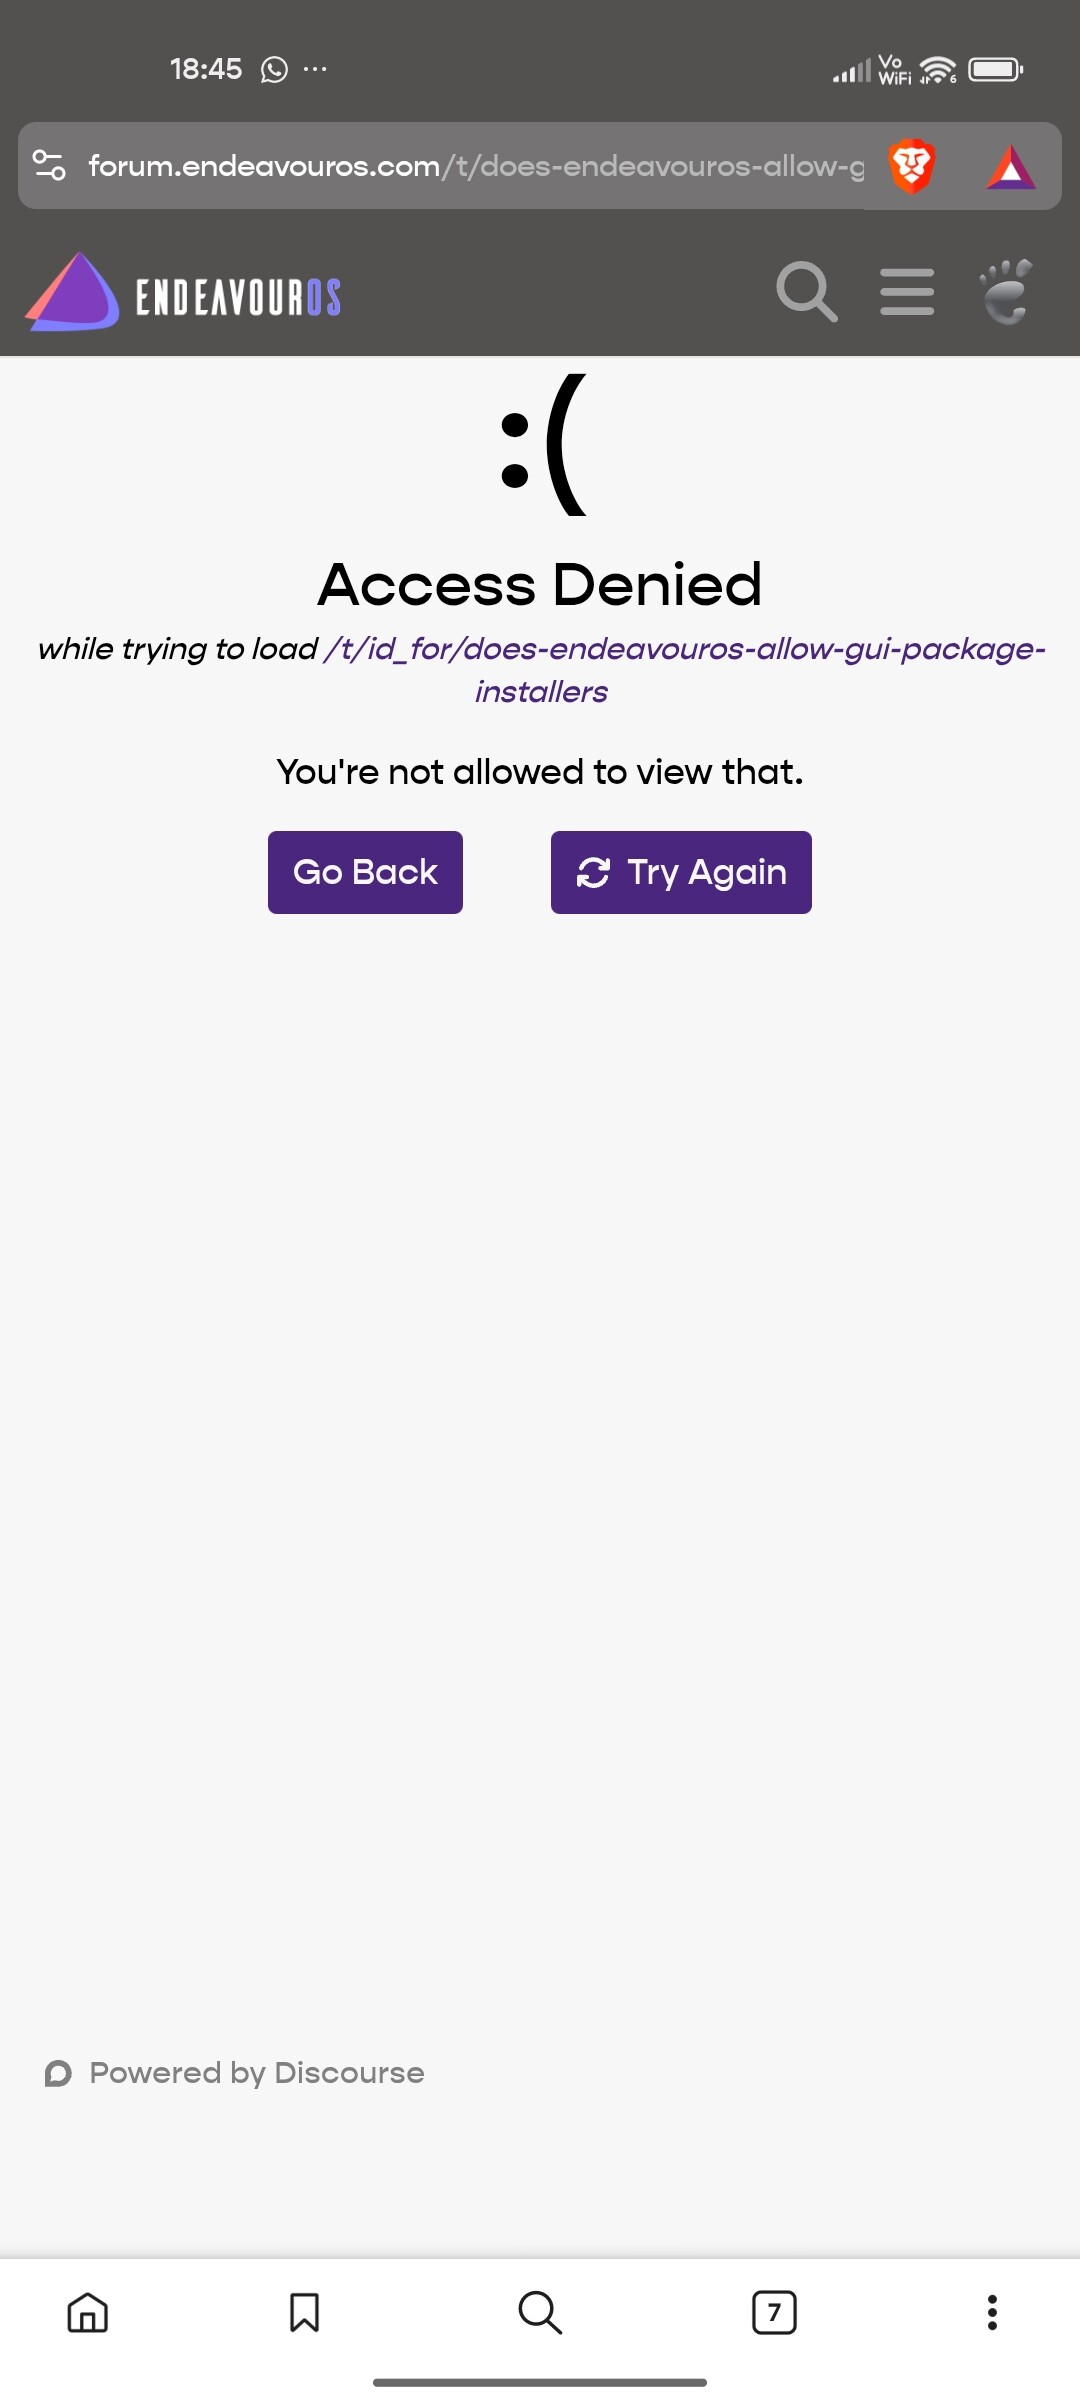Click the Try Again button

pyautogui.click(x=681, y=872)
